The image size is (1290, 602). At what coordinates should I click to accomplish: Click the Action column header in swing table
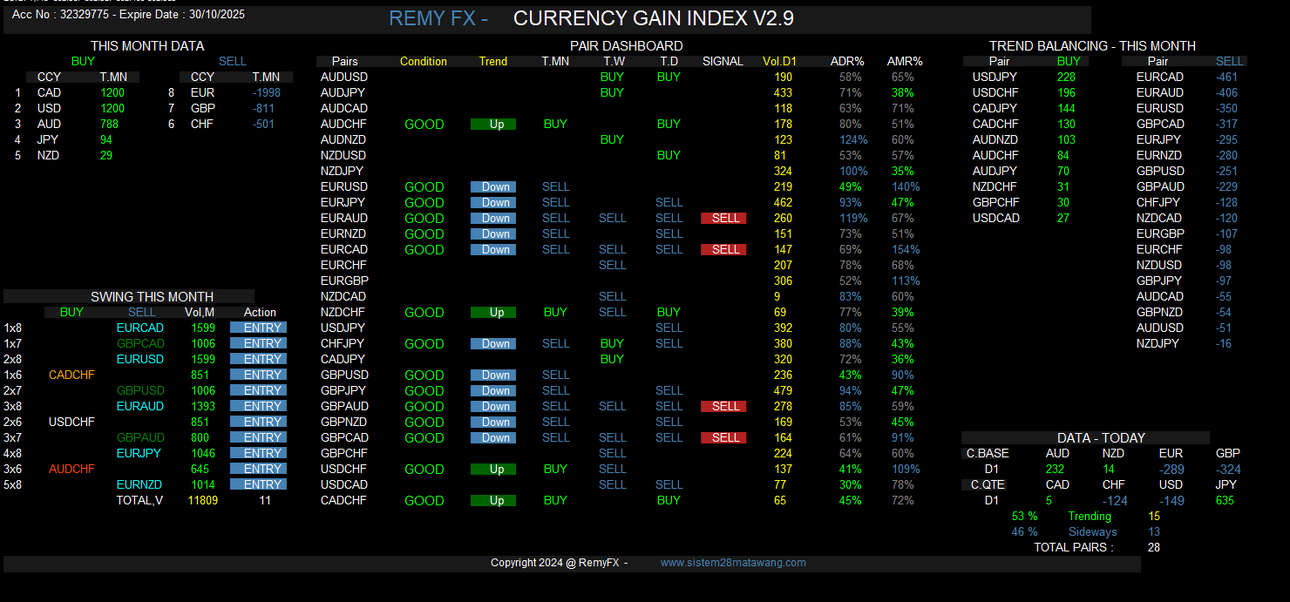click(260, 312)
